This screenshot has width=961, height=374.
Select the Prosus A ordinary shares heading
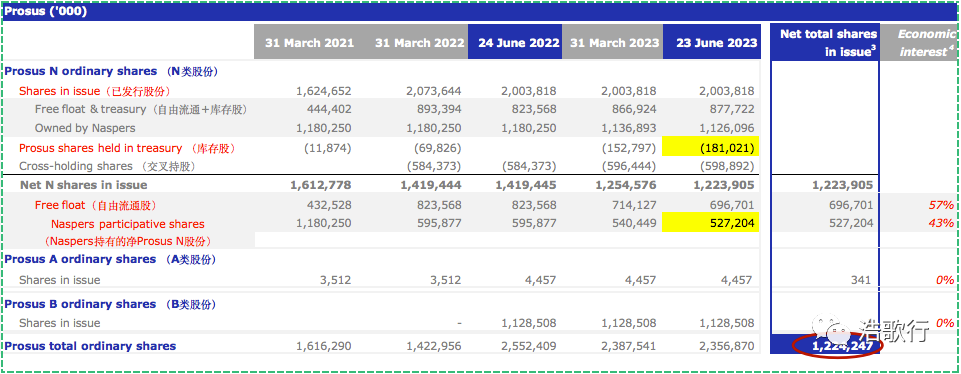tap(110, 259)
